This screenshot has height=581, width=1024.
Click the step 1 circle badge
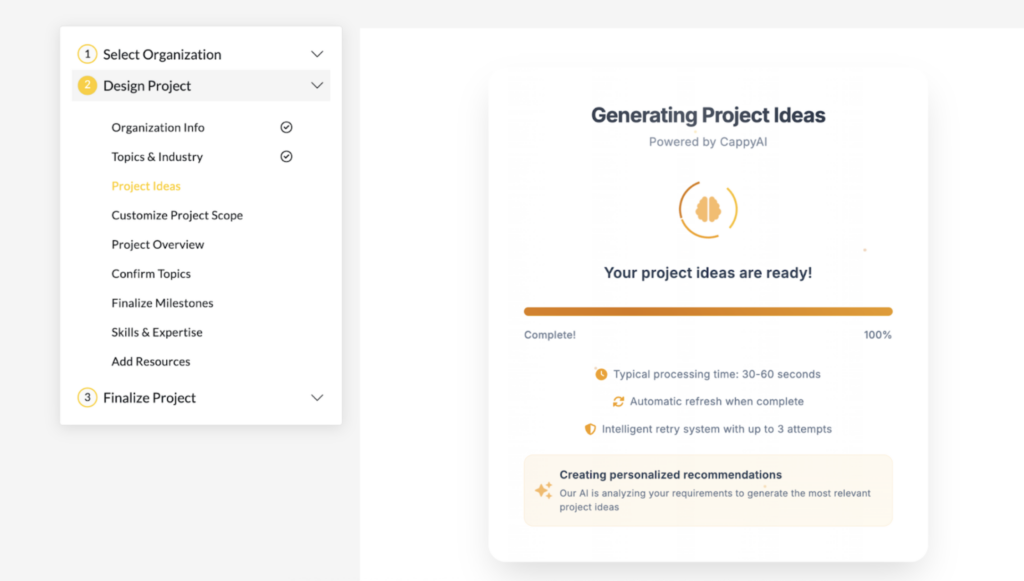click(87, 54)
